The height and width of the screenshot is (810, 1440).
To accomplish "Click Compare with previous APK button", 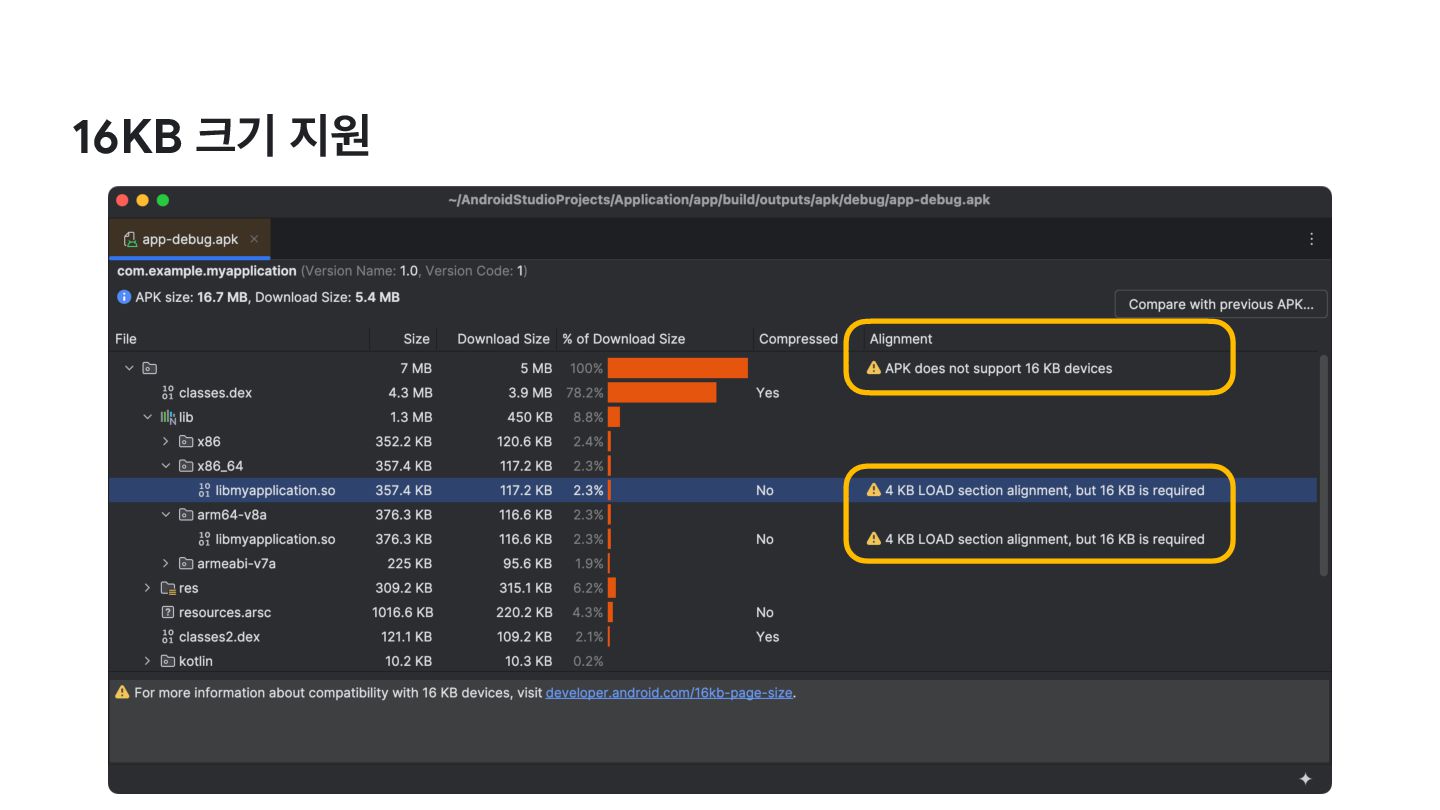I will 1221,304.
